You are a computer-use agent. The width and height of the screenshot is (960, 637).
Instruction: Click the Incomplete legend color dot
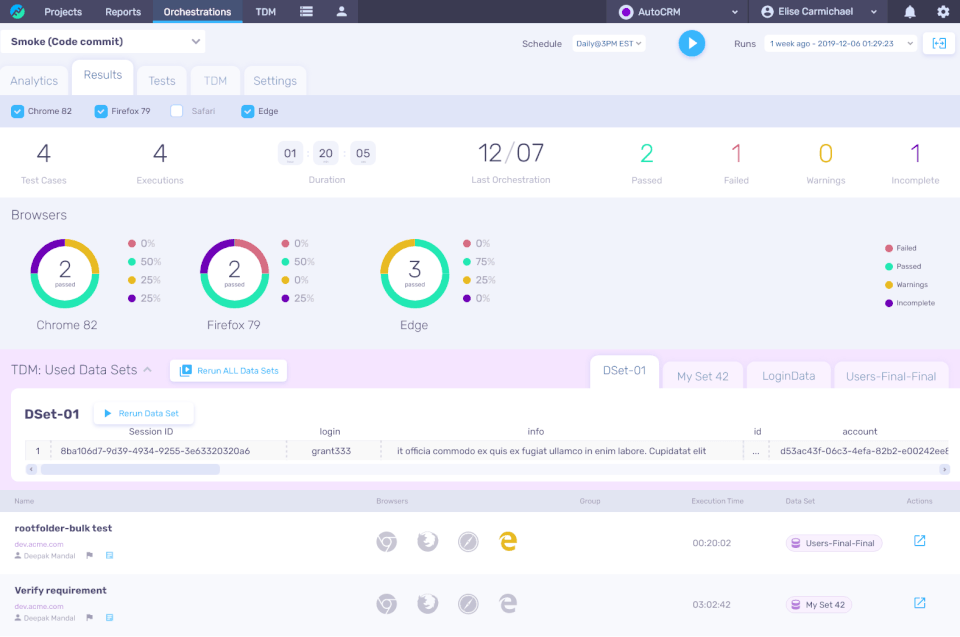(x=889, y=303)
